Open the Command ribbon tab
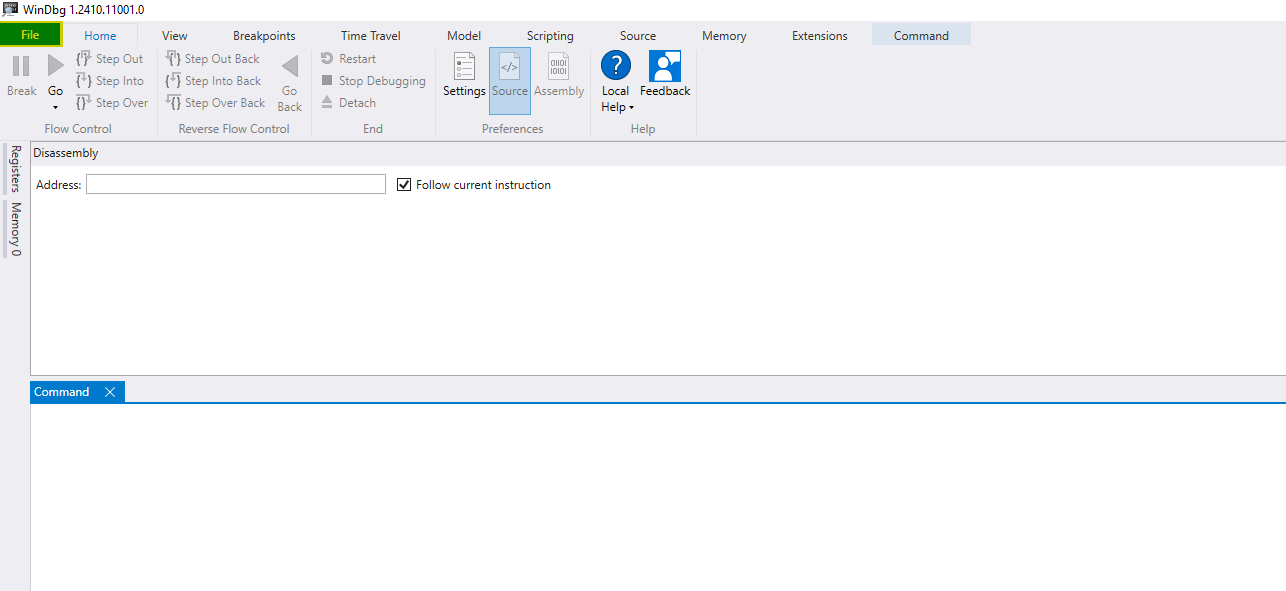The width and height of the screenshot is (1286, 591). coord(921,35)
